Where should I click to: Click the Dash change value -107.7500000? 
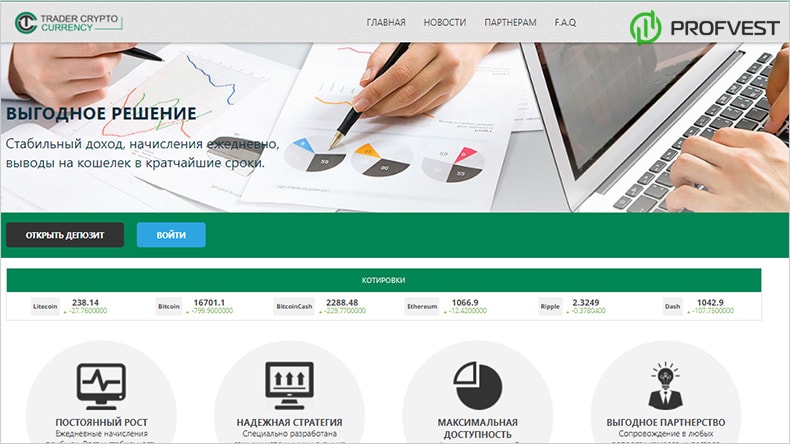(x=713, y=311)
